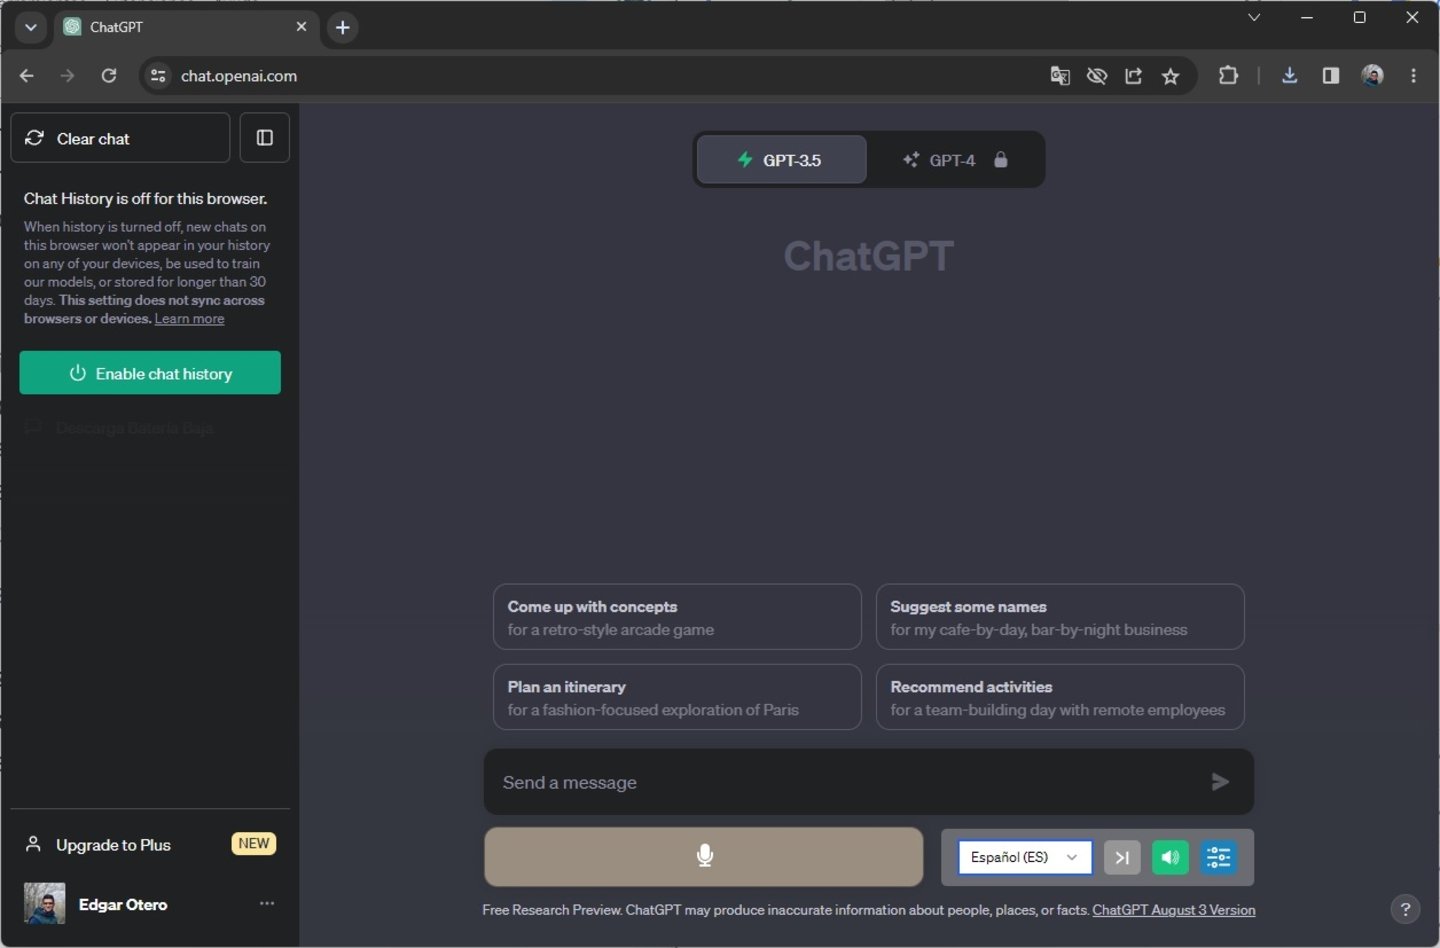The width and height of the screenshot is (1440, 948).
Task: Click the translate page icon
Action: (1060, 76)
